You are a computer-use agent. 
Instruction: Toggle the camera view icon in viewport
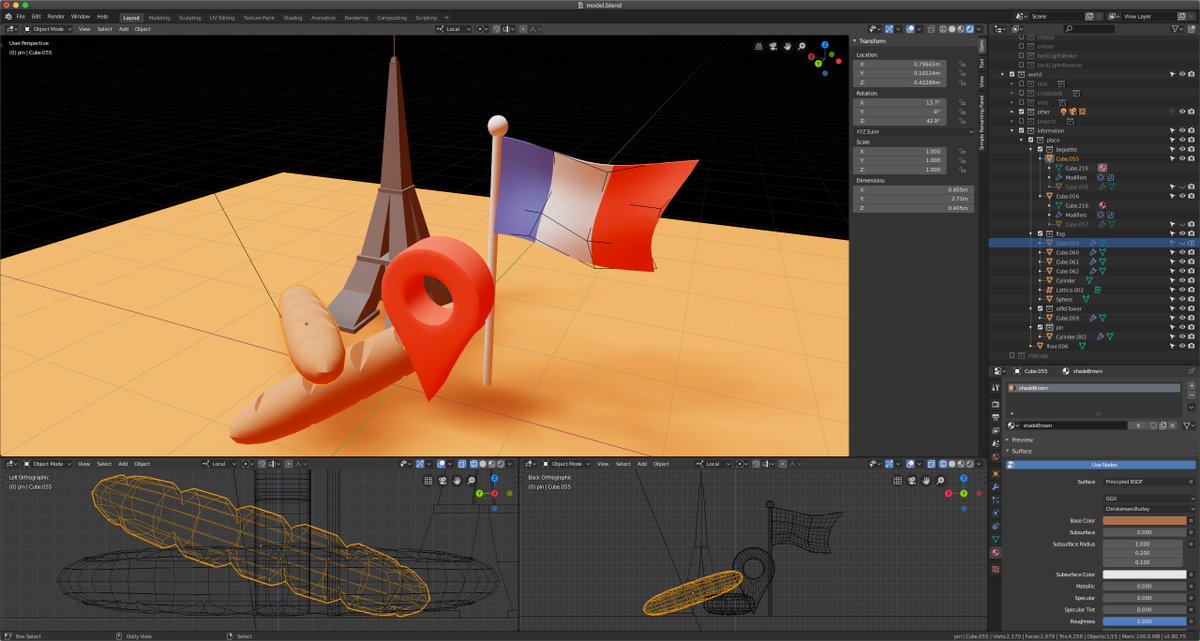click(x=773, y=46)
